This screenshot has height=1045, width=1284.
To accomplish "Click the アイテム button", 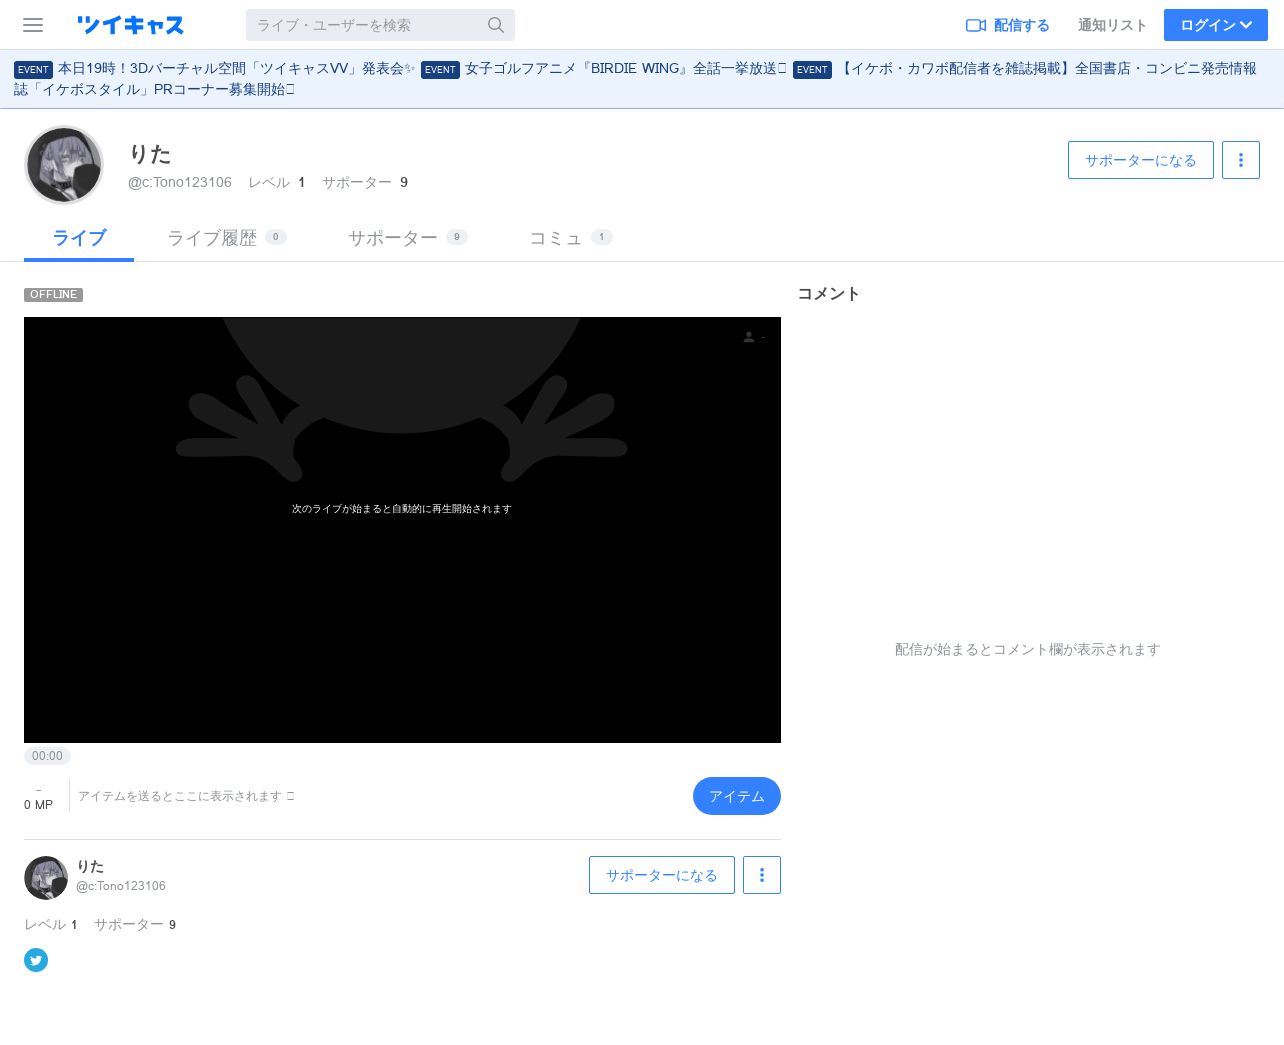I will [737, 796].
